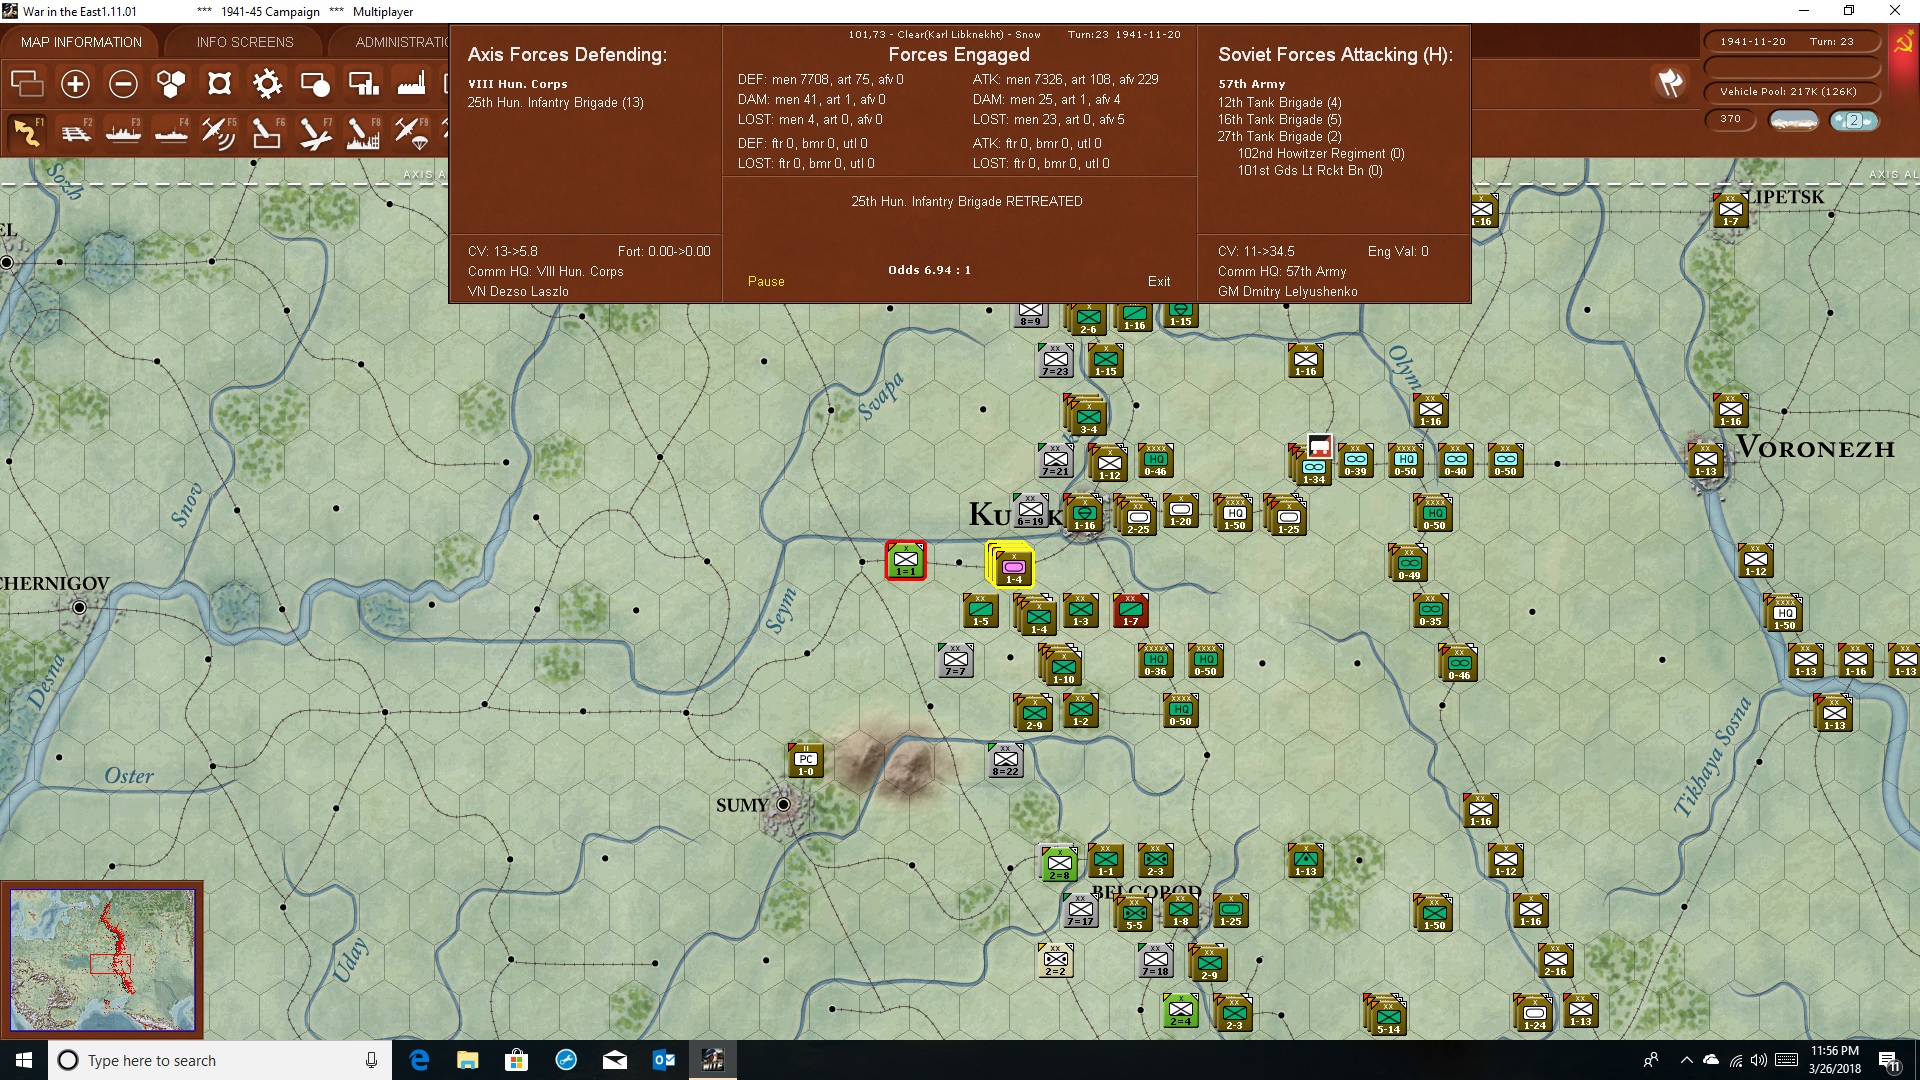Click the 102nd Howitzer Regiment entry
Viewport: 1920px width, 1080px height.
[1321, 153]
